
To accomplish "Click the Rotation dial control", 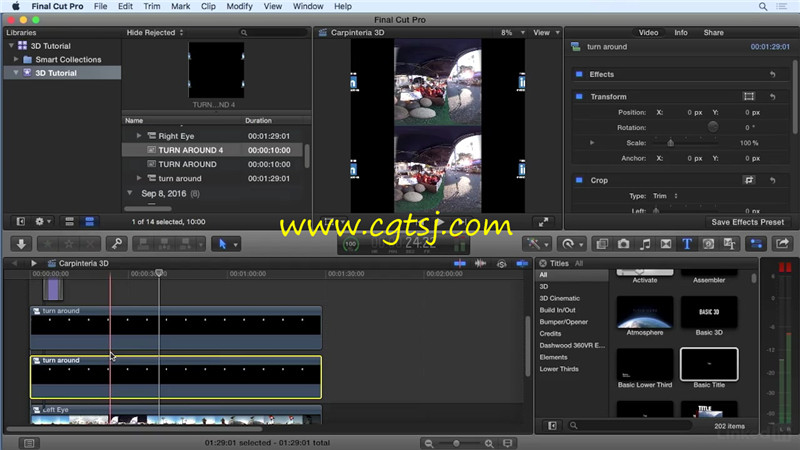I will click(x=713, y=127).
